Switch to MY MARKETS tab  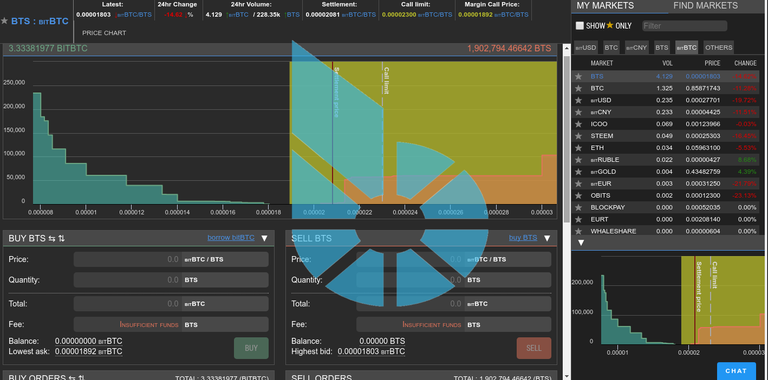605,6
